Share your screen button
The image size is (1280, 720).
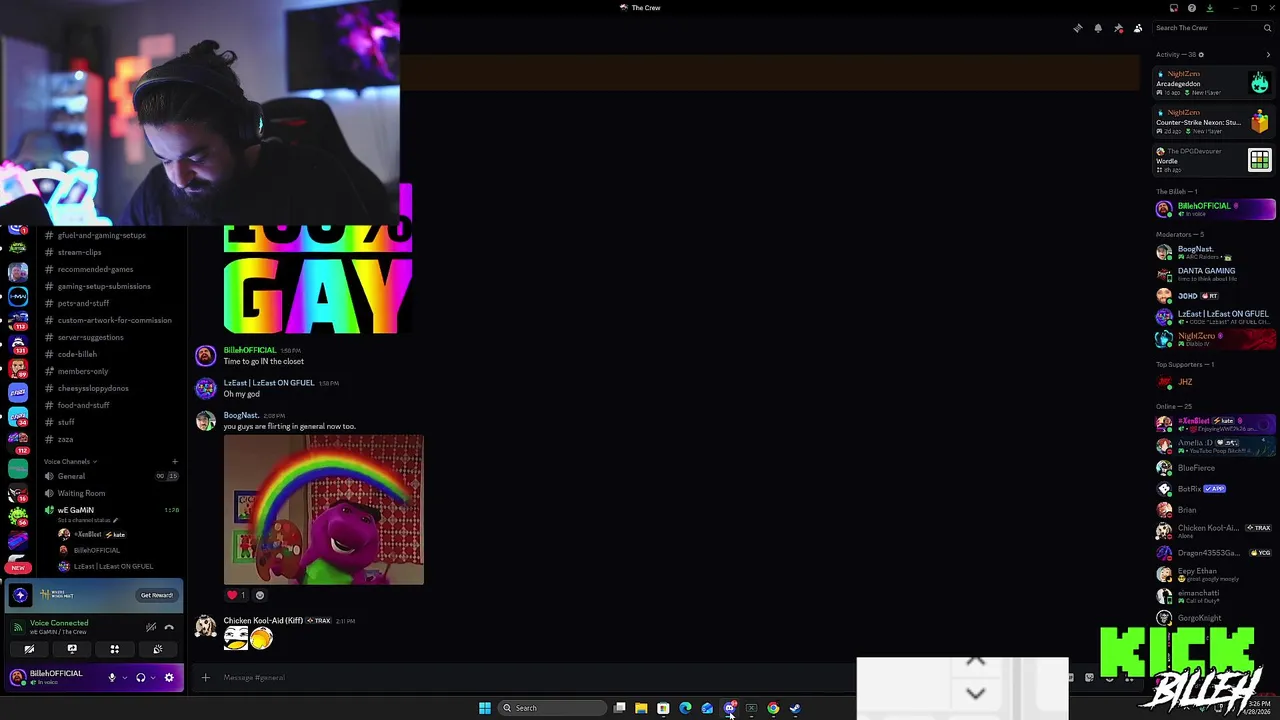72,649
